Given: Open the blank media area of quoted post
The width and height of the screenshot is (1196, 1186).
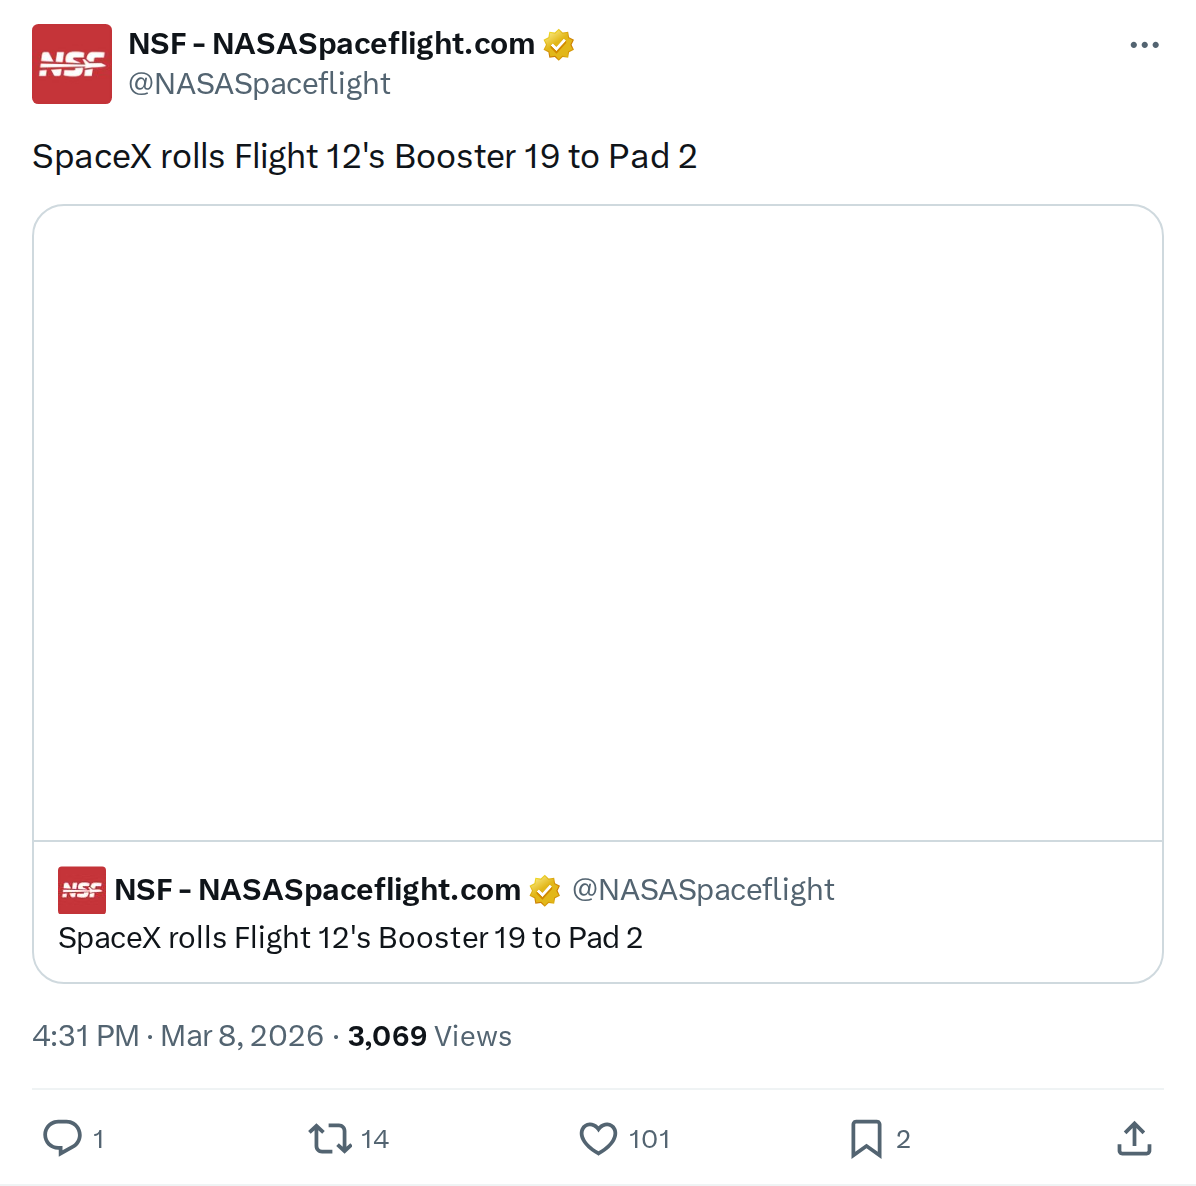Looking at the screenshot, I should [598, 523].
